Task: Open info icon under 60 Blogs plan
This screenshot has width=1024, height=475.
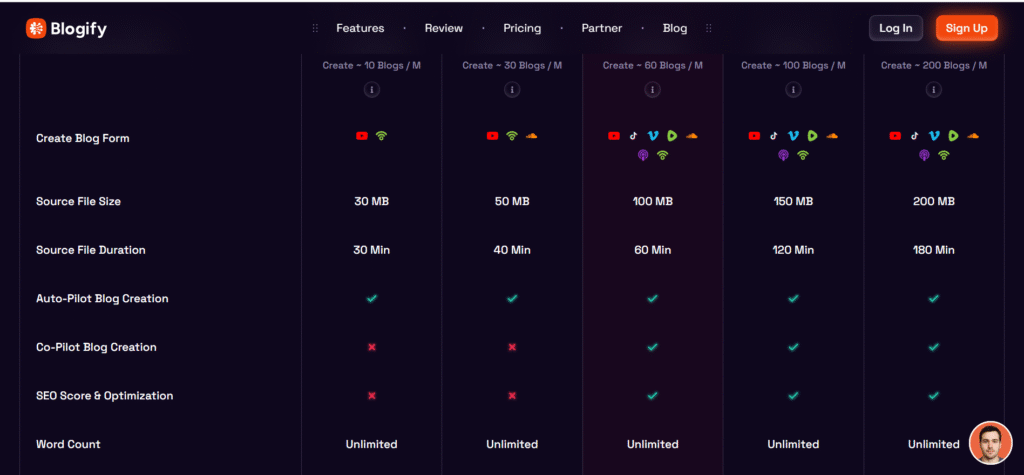Action: (652, 90)
